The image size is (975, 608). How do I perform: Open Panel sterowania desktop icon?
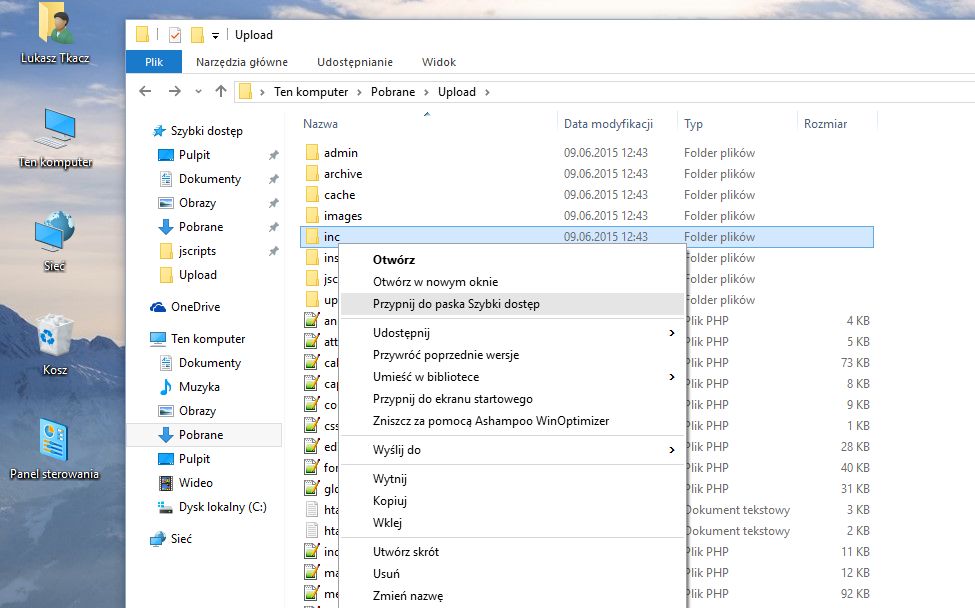coord(54,440)
